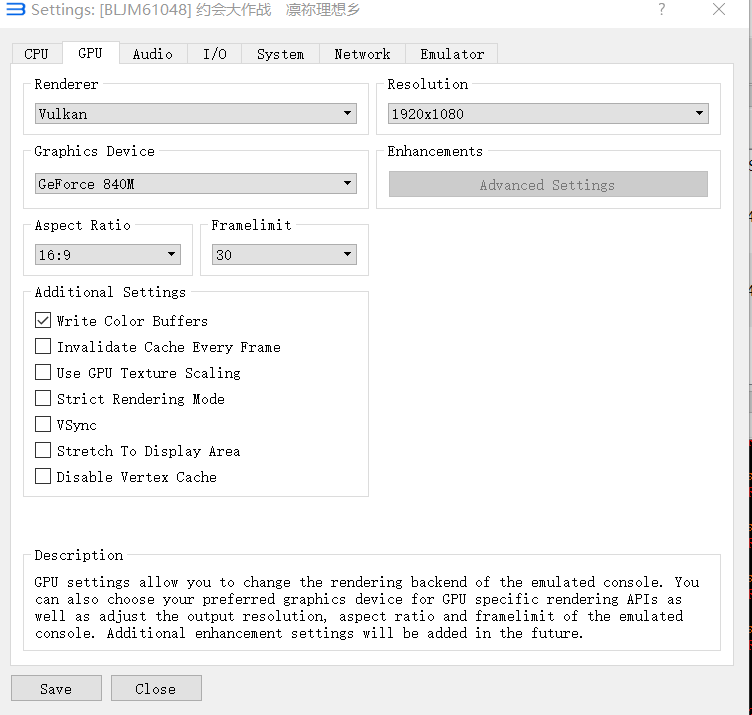Switch to the Emulator tab
Image resolution: width=752 pixels, height=715 pixels.
pos(452,54)
